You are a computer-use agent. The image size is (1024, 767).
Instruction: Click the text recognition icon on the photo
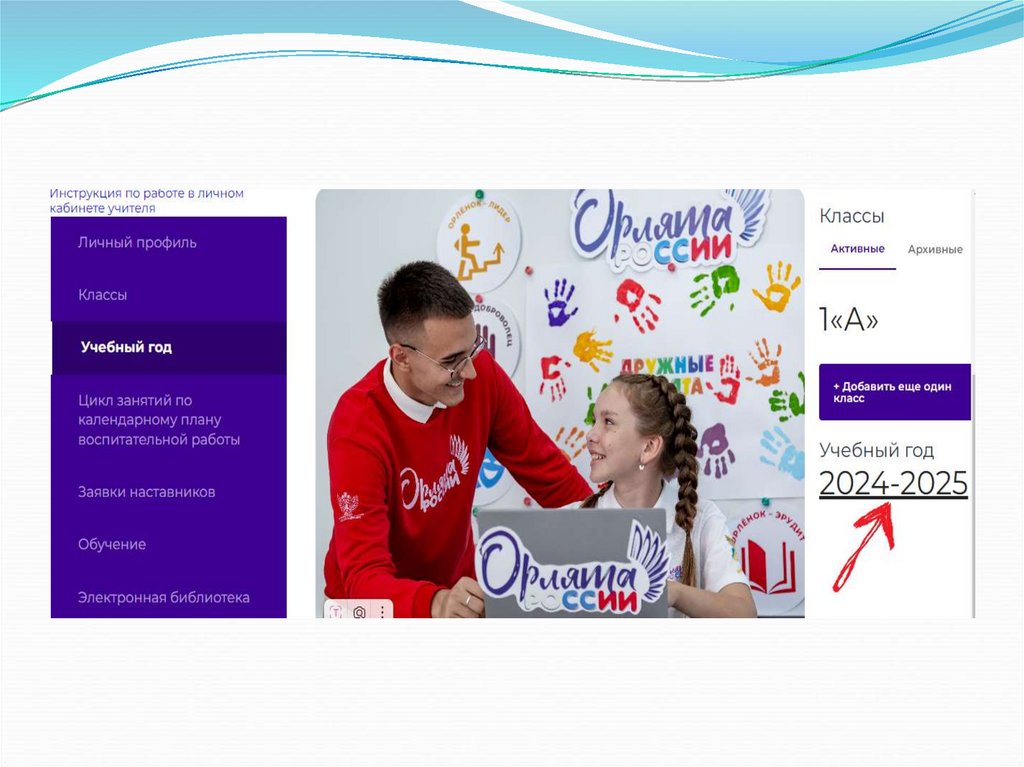(x=336, y=612)
